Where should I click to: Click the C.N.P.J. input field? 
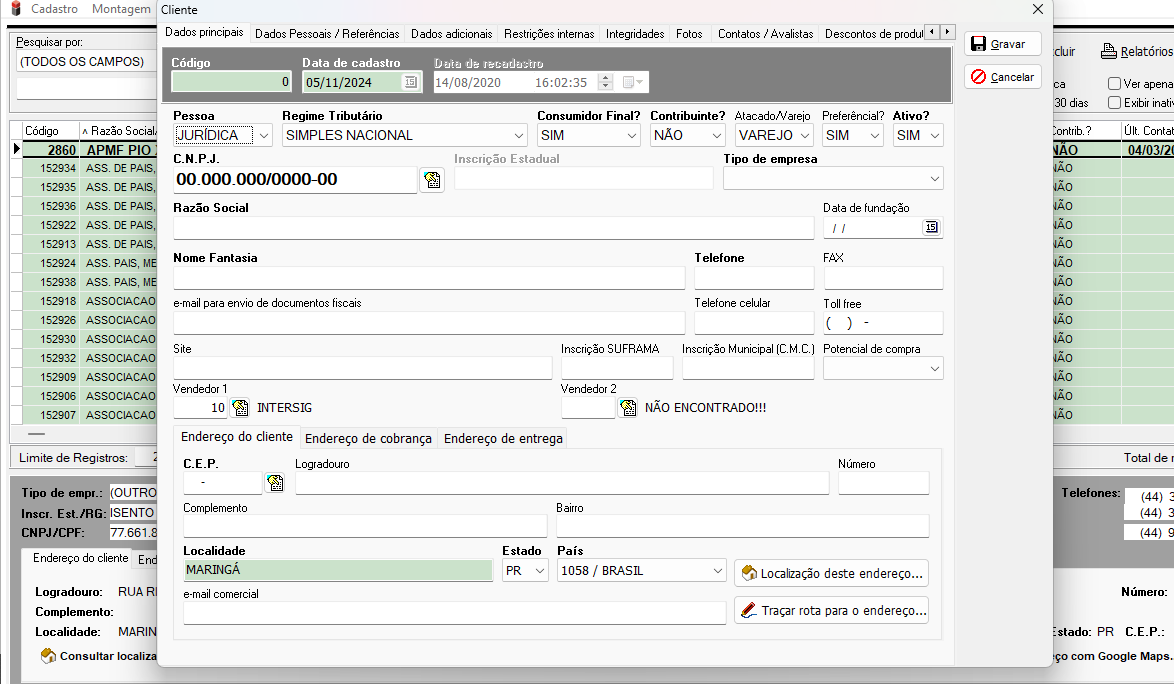[295, 180]
